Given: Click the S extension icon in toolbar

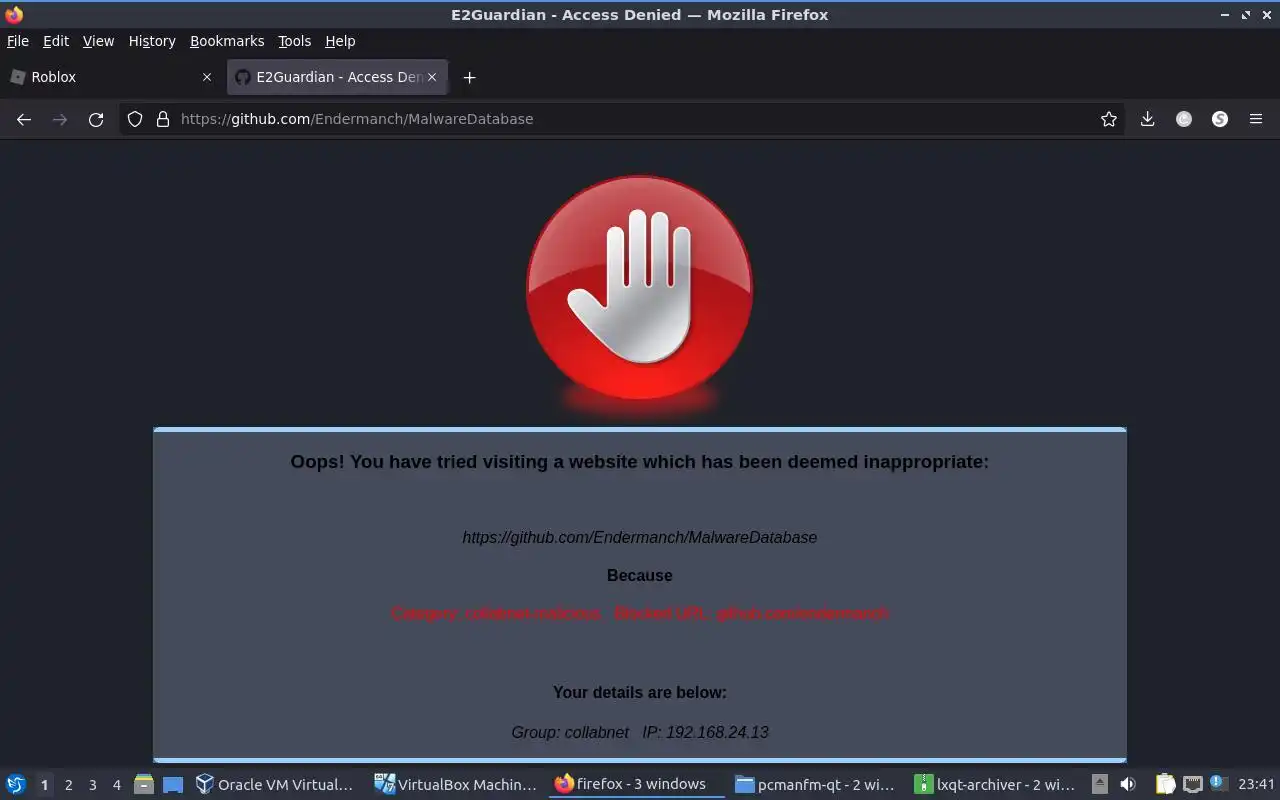Looking at the screenshot, I should click(1220, 119).
